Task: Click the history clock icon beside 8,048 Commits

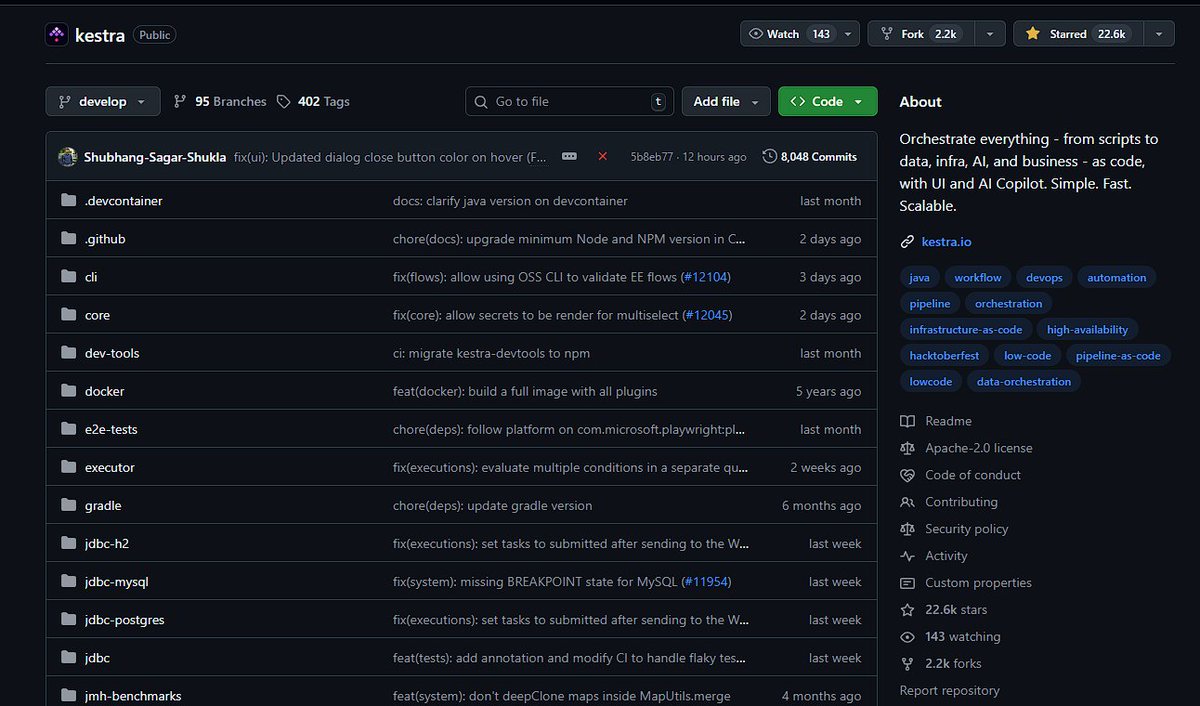Action: [x=769, y=157]
